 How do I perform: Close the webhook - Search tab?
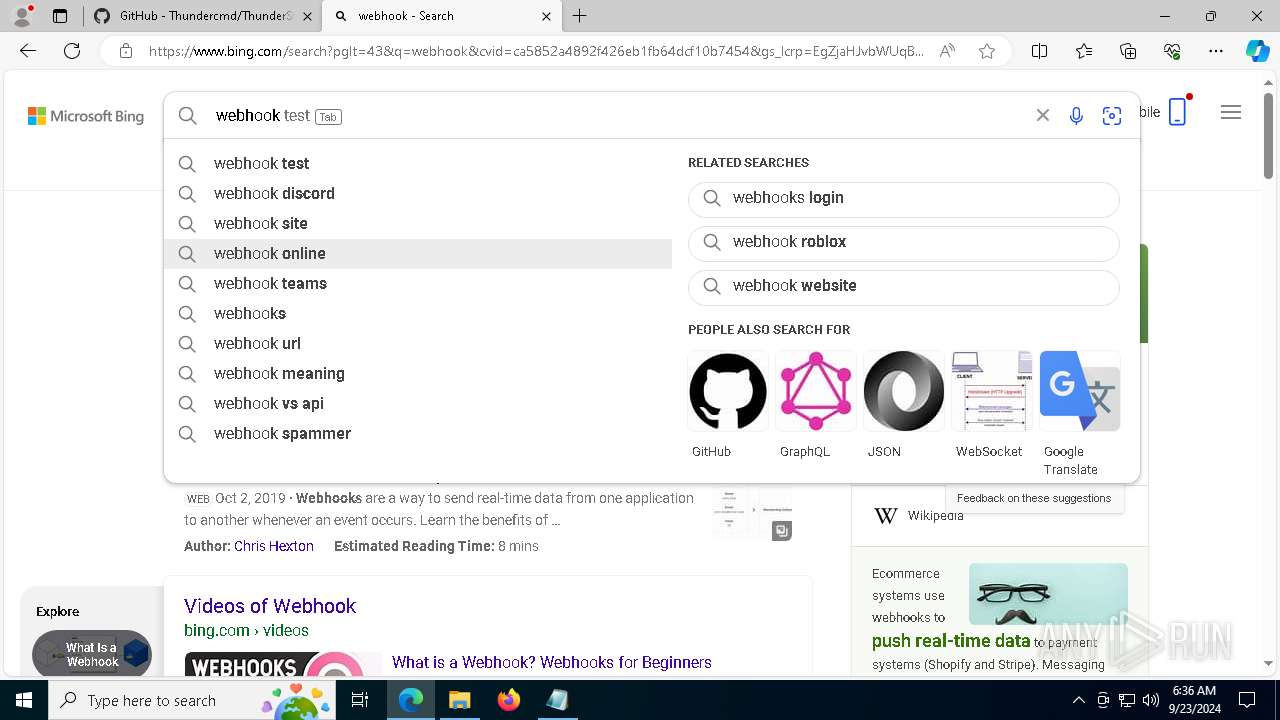[x=546, y=16]
